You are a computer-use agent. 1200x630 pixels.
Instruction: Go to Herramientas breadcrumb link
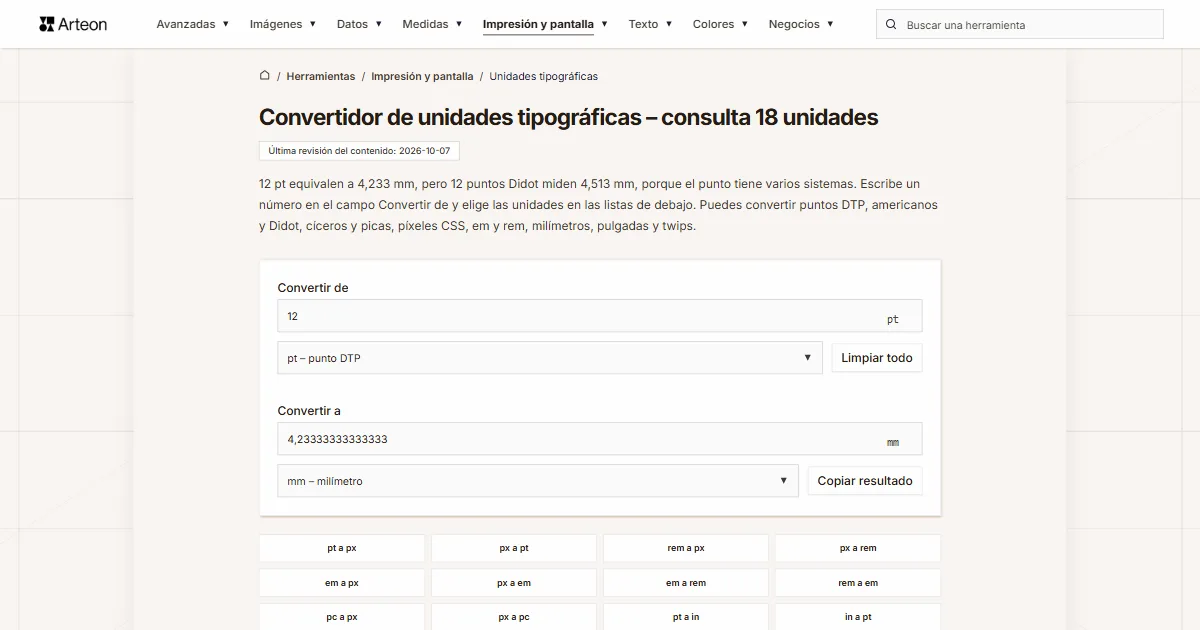321,76
